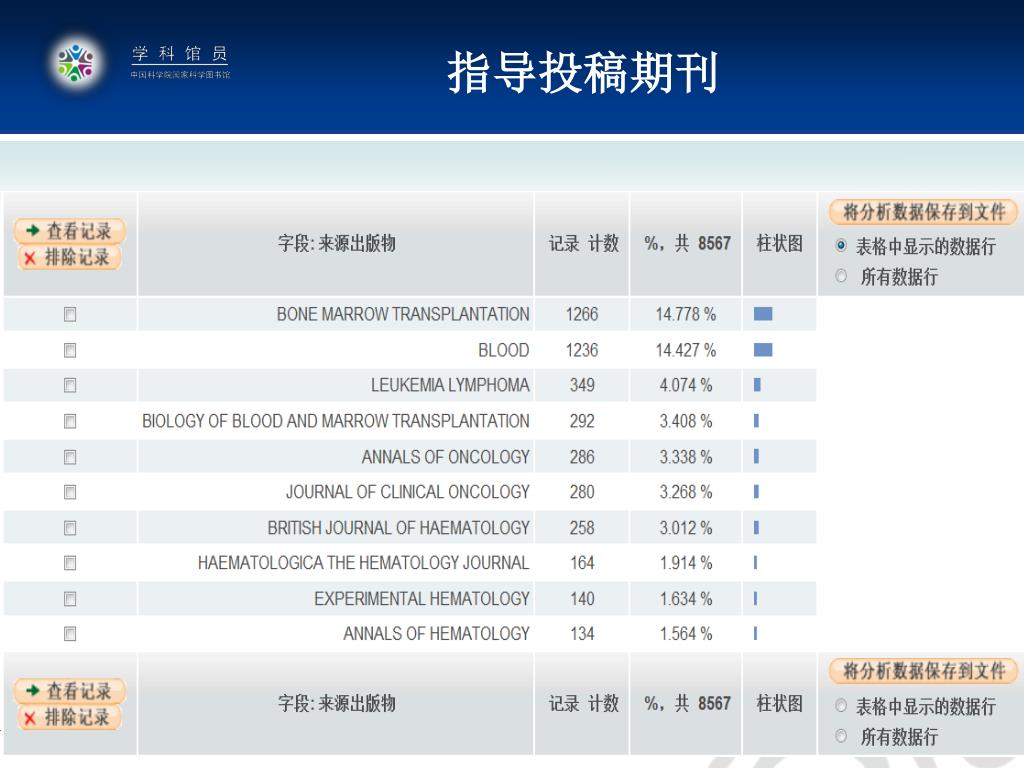This screenshot has width=1024, height=768.
Task: Click EXPERIMENTAL HEMATOLOGY journal name
Action: tap(421, 598)
